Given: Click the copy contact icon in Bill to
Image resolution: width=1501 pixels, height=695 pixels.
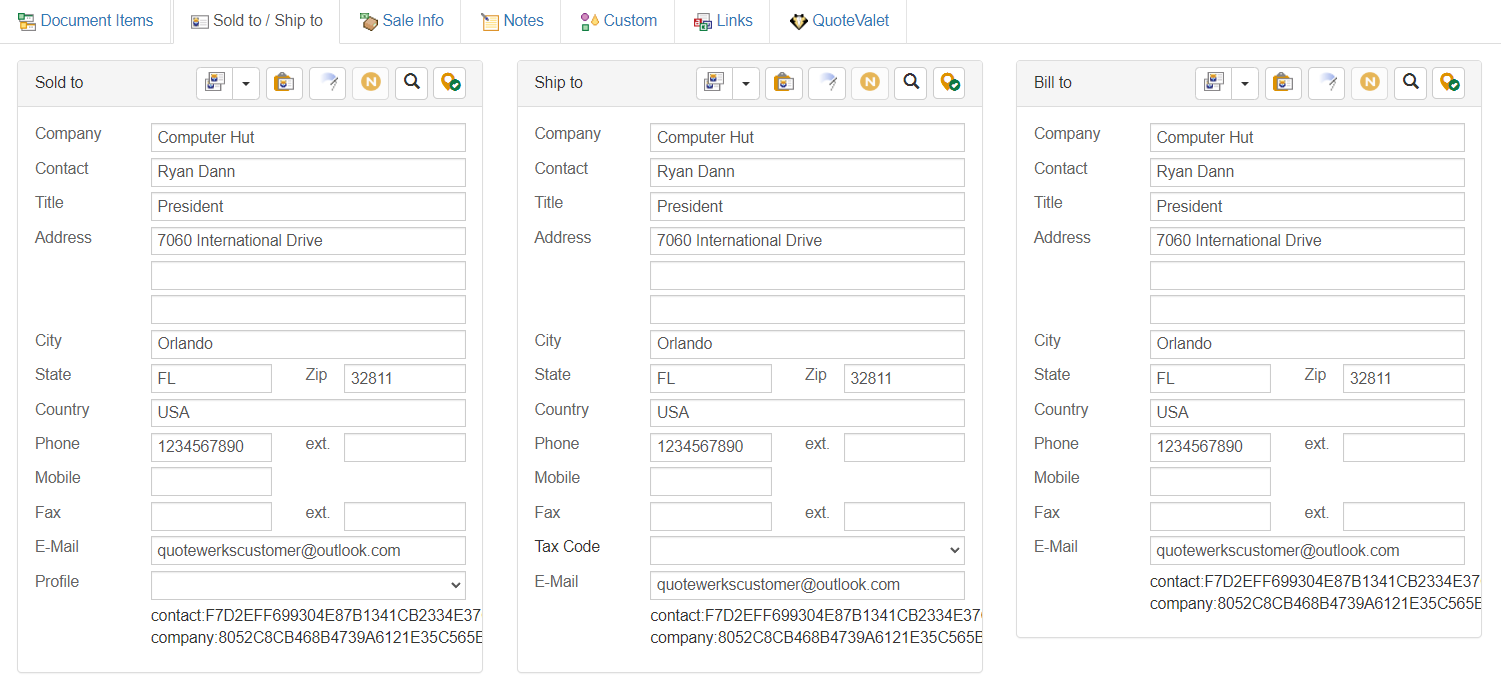Looking at the screenshot, I should tap(1214, 83).
